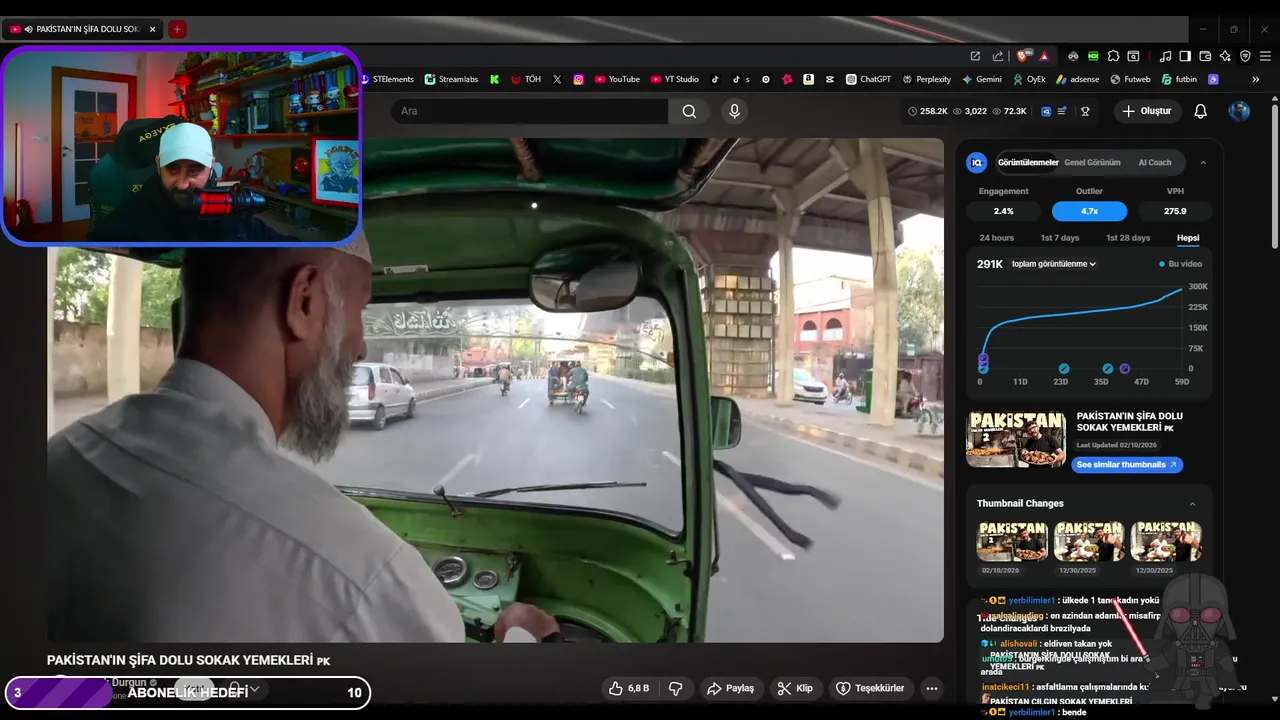Switch to AI Coach tab
The width and height of the screenshot is (1280, 720).
tap(1155, 162)
